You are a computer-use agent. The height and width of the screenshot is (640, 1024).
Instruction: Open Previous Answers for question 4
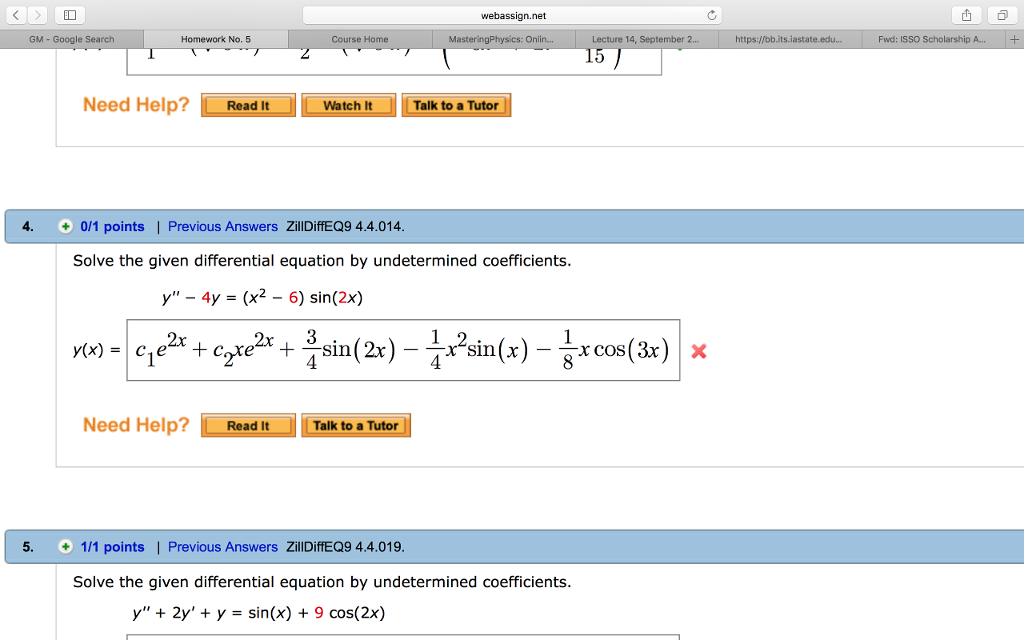[223, 227]
